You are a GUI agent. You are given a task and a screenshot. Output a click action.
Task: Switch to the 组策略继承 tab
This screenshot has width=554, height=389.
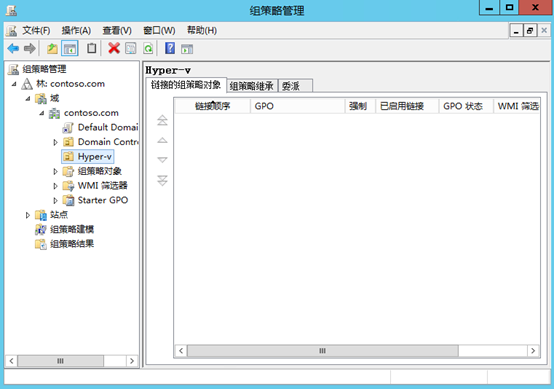pos(252,86)
